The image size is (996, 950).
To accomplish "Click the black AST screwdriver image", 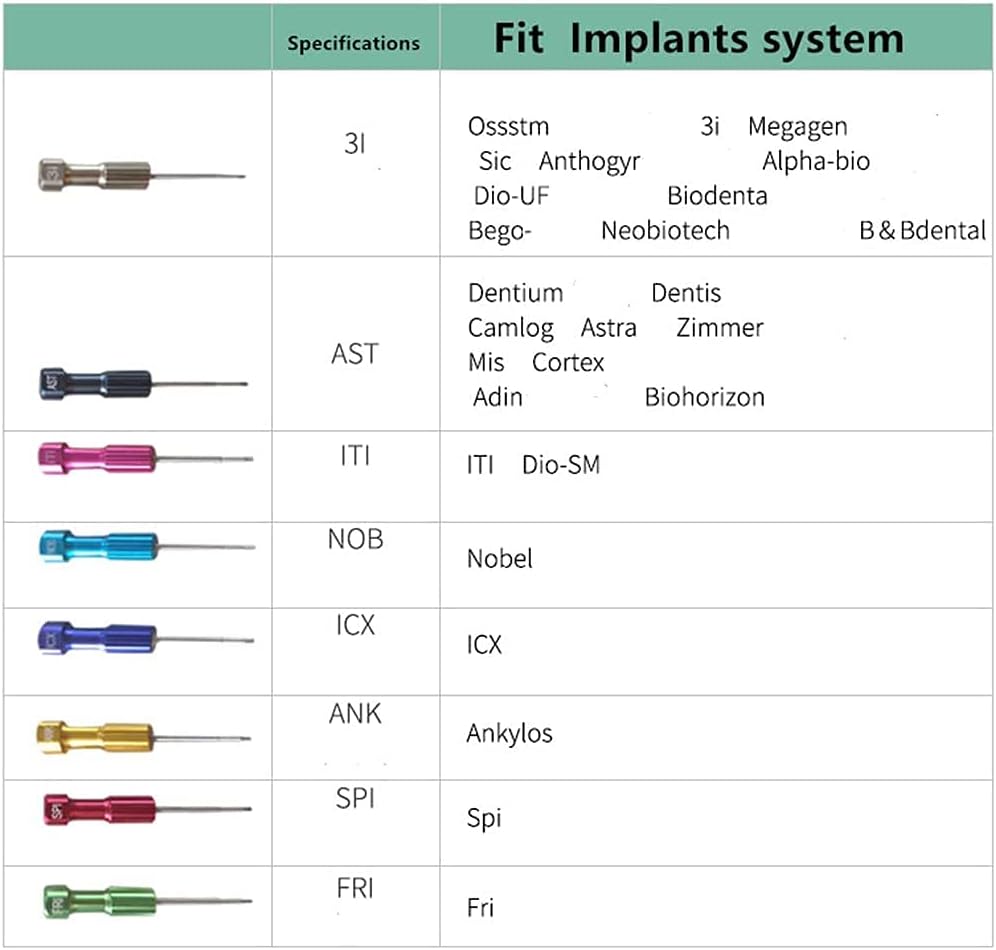I will 142,380.
